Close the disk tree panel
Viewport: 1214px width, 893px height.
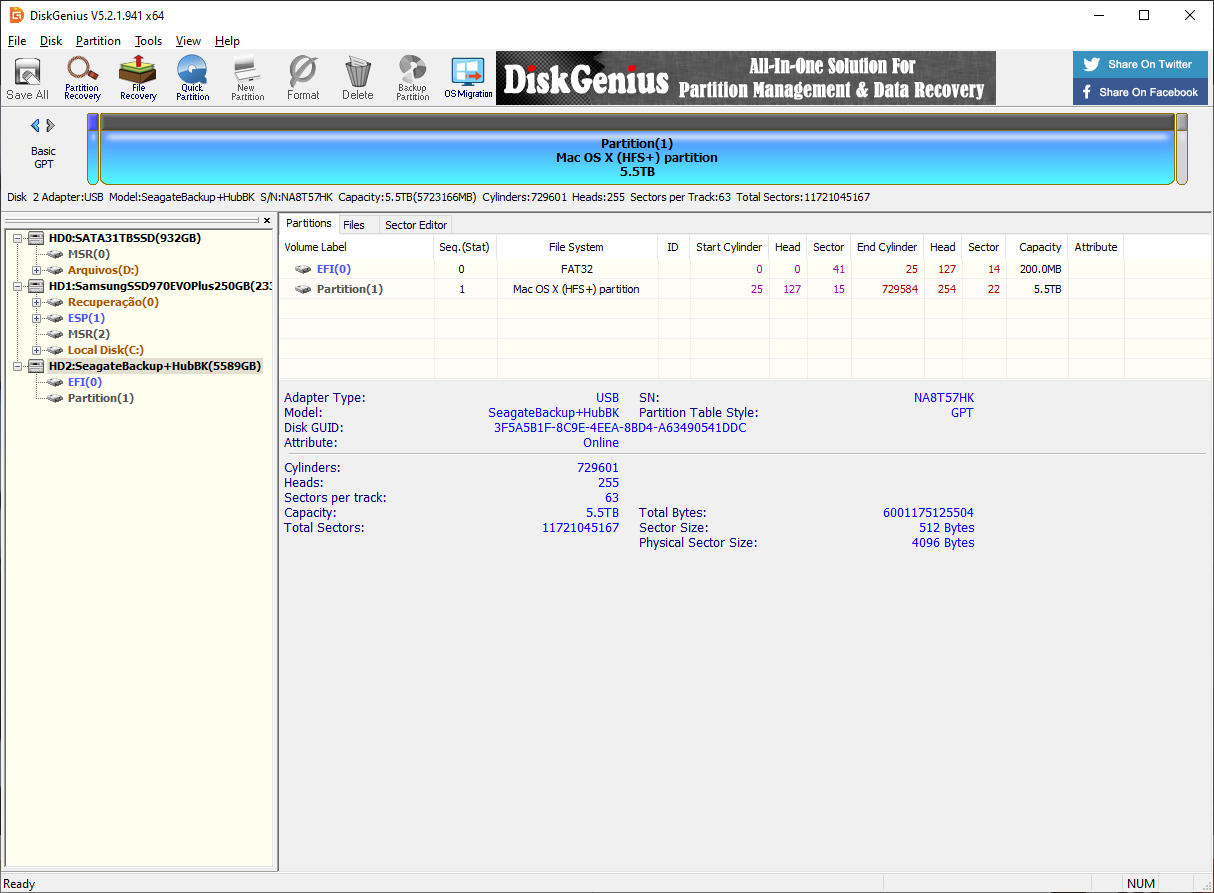pos(267,220)
